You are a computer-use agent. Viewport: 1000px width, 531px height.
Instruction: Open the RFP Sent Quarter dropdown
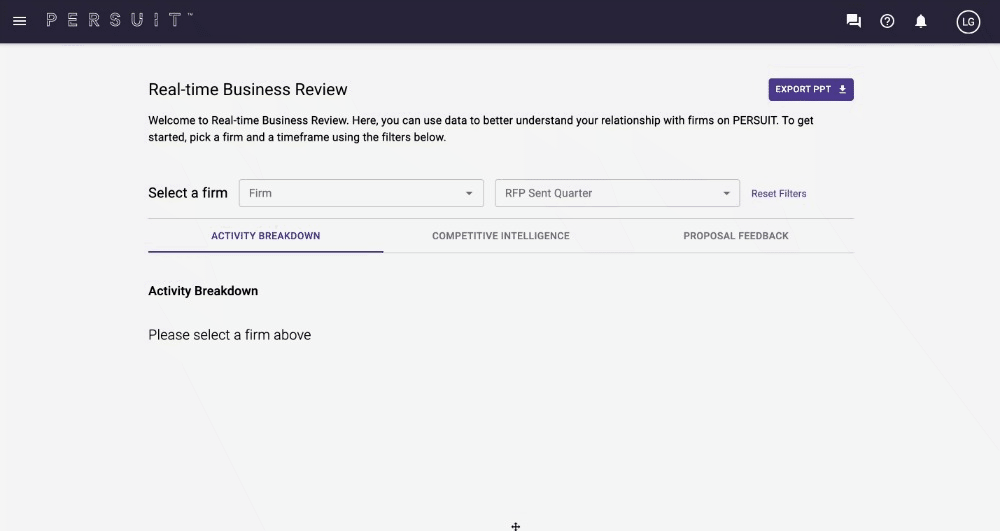point(608,193)
